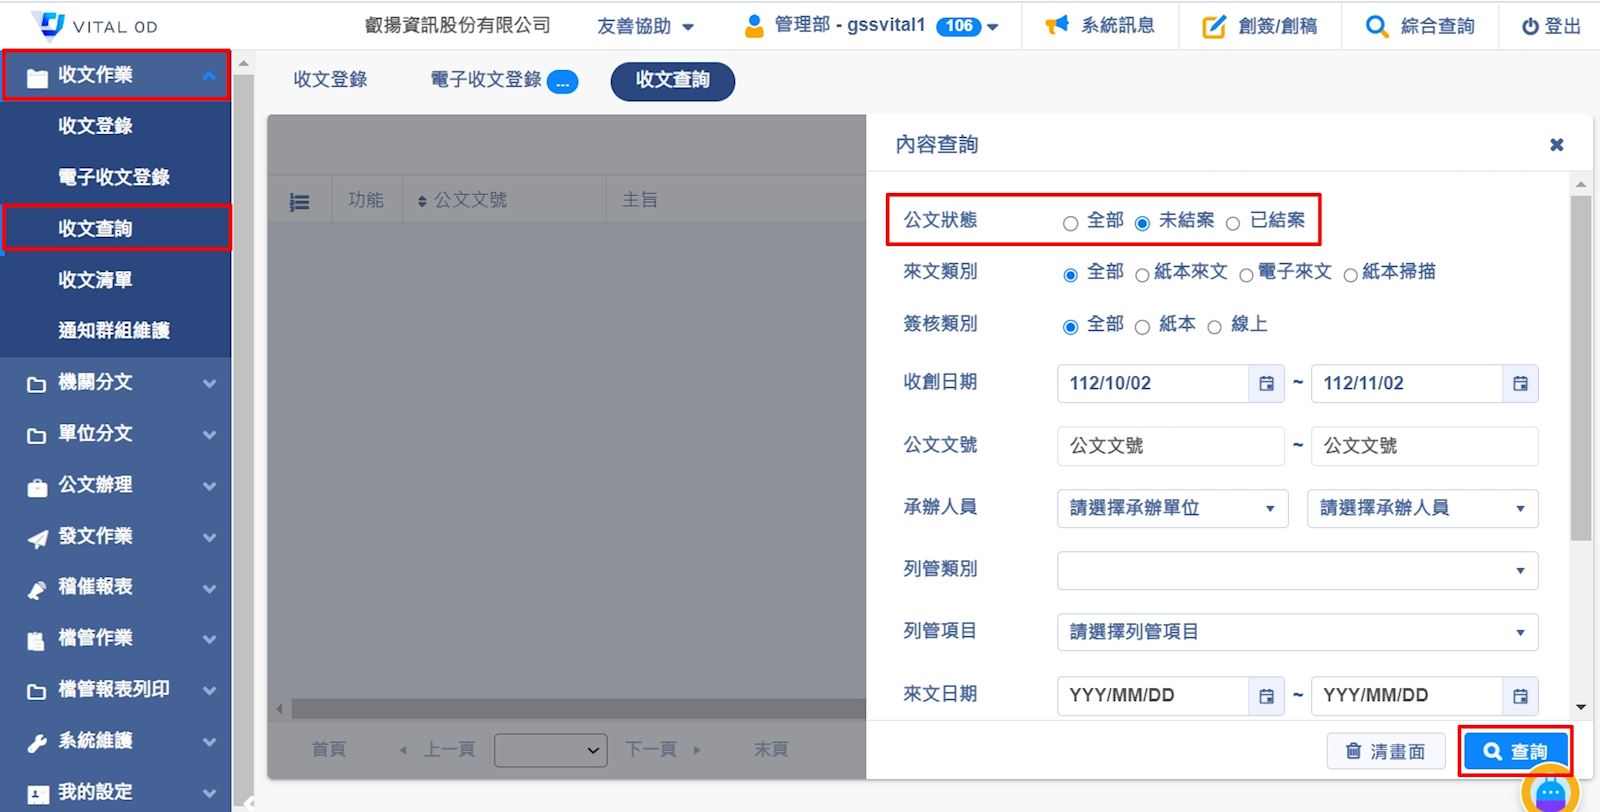The height and width of the screenshot is (812, 1600).
Task: Open calendar picker for 來文日期 start date
Action: [x=1266, y=696]
